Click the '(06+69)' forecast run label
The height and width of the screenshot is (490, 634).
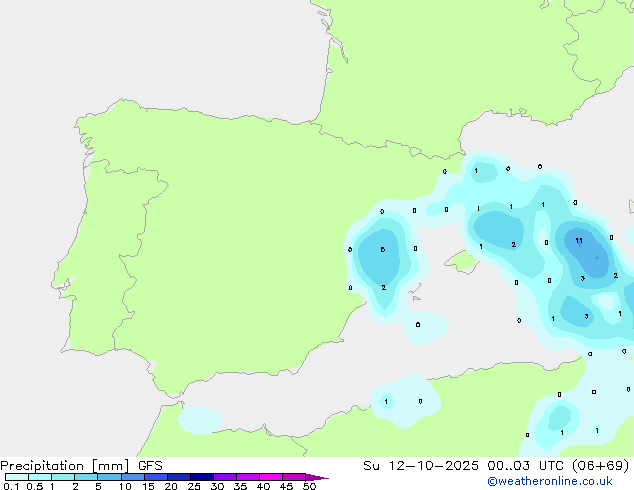point(602,466)
